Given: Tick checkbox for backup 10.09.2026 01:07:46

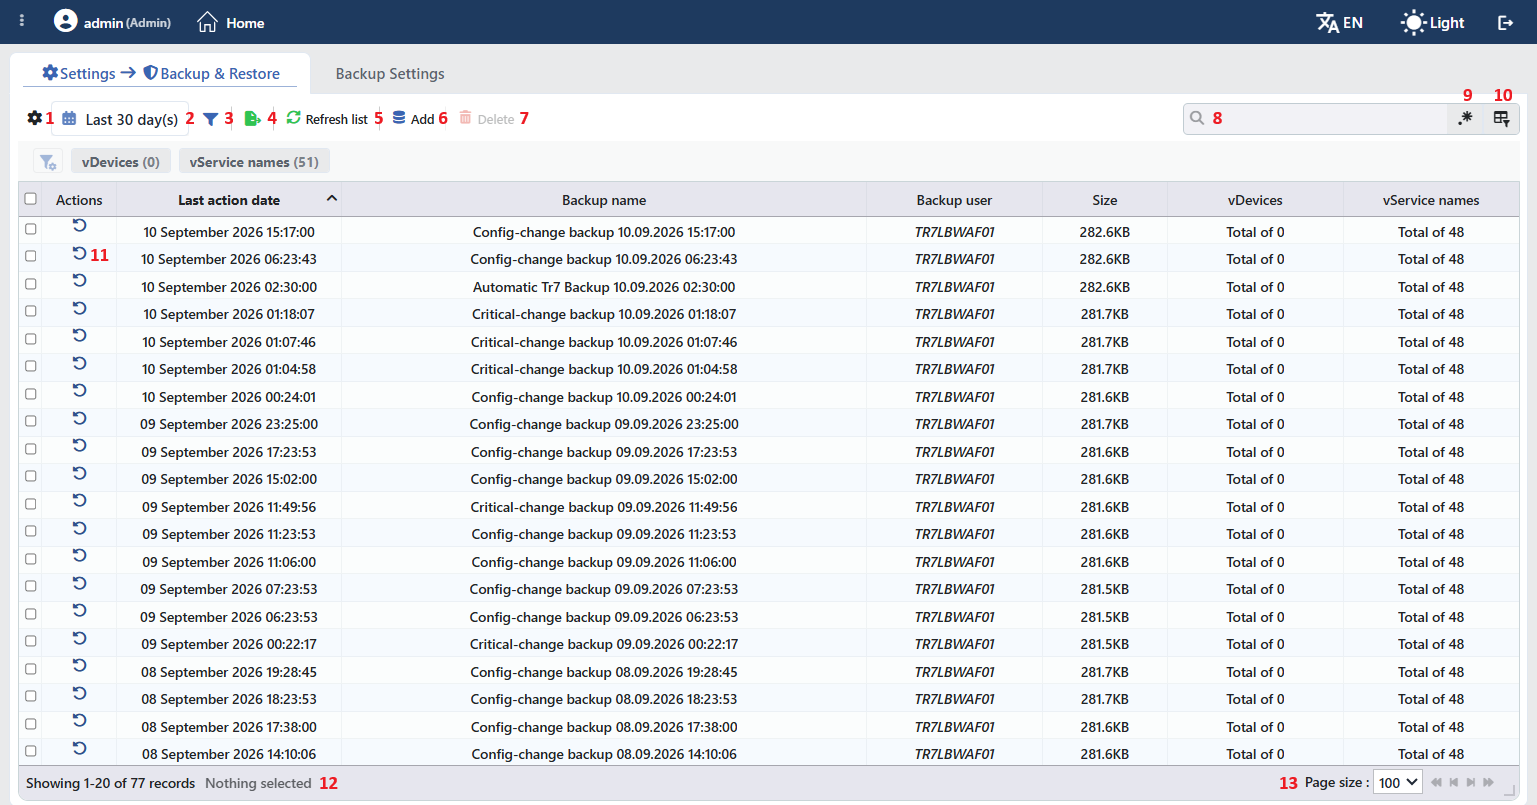Looking at the screenshot, I should point(30,339).
